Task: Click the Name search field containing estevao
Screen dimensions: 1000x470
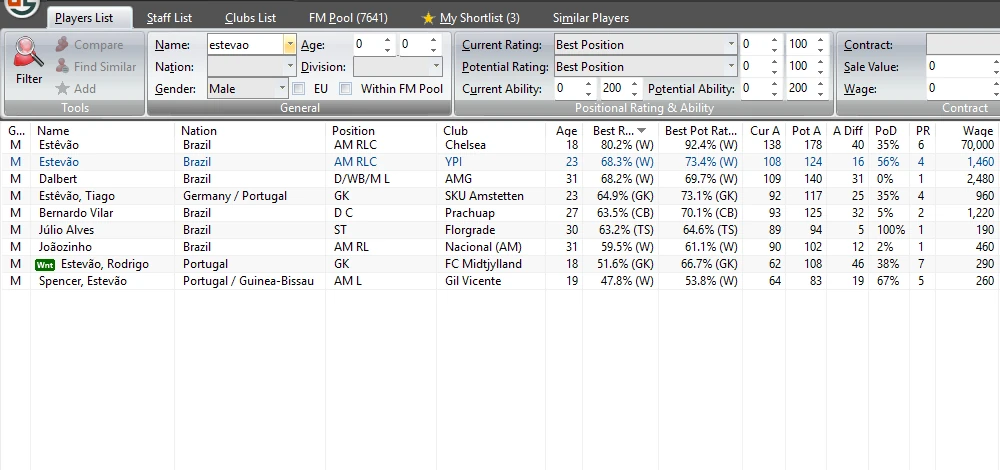Action: [246, 45]
